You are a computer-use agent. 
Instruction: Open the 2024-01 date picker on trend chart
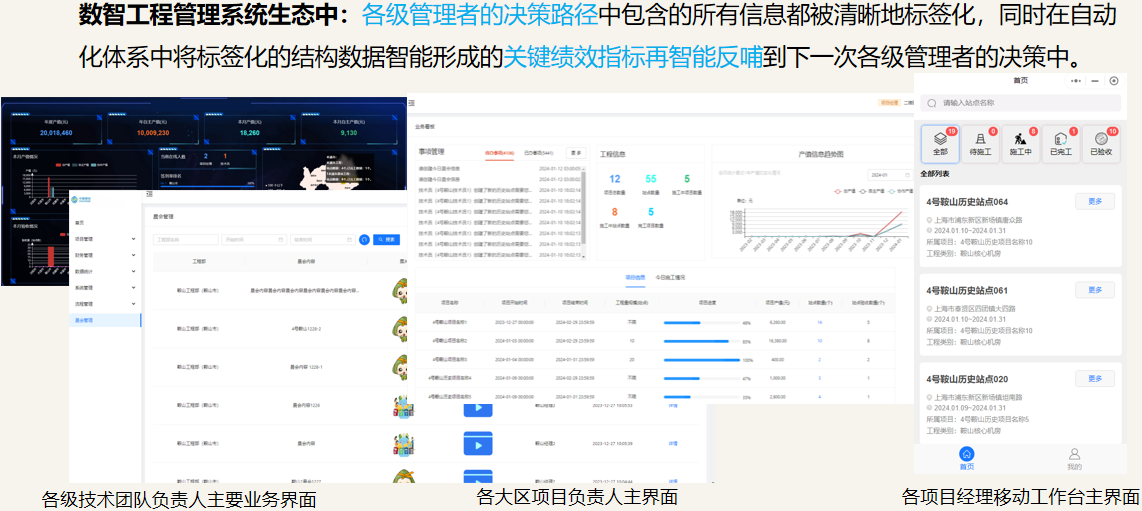tap(889, 174)
